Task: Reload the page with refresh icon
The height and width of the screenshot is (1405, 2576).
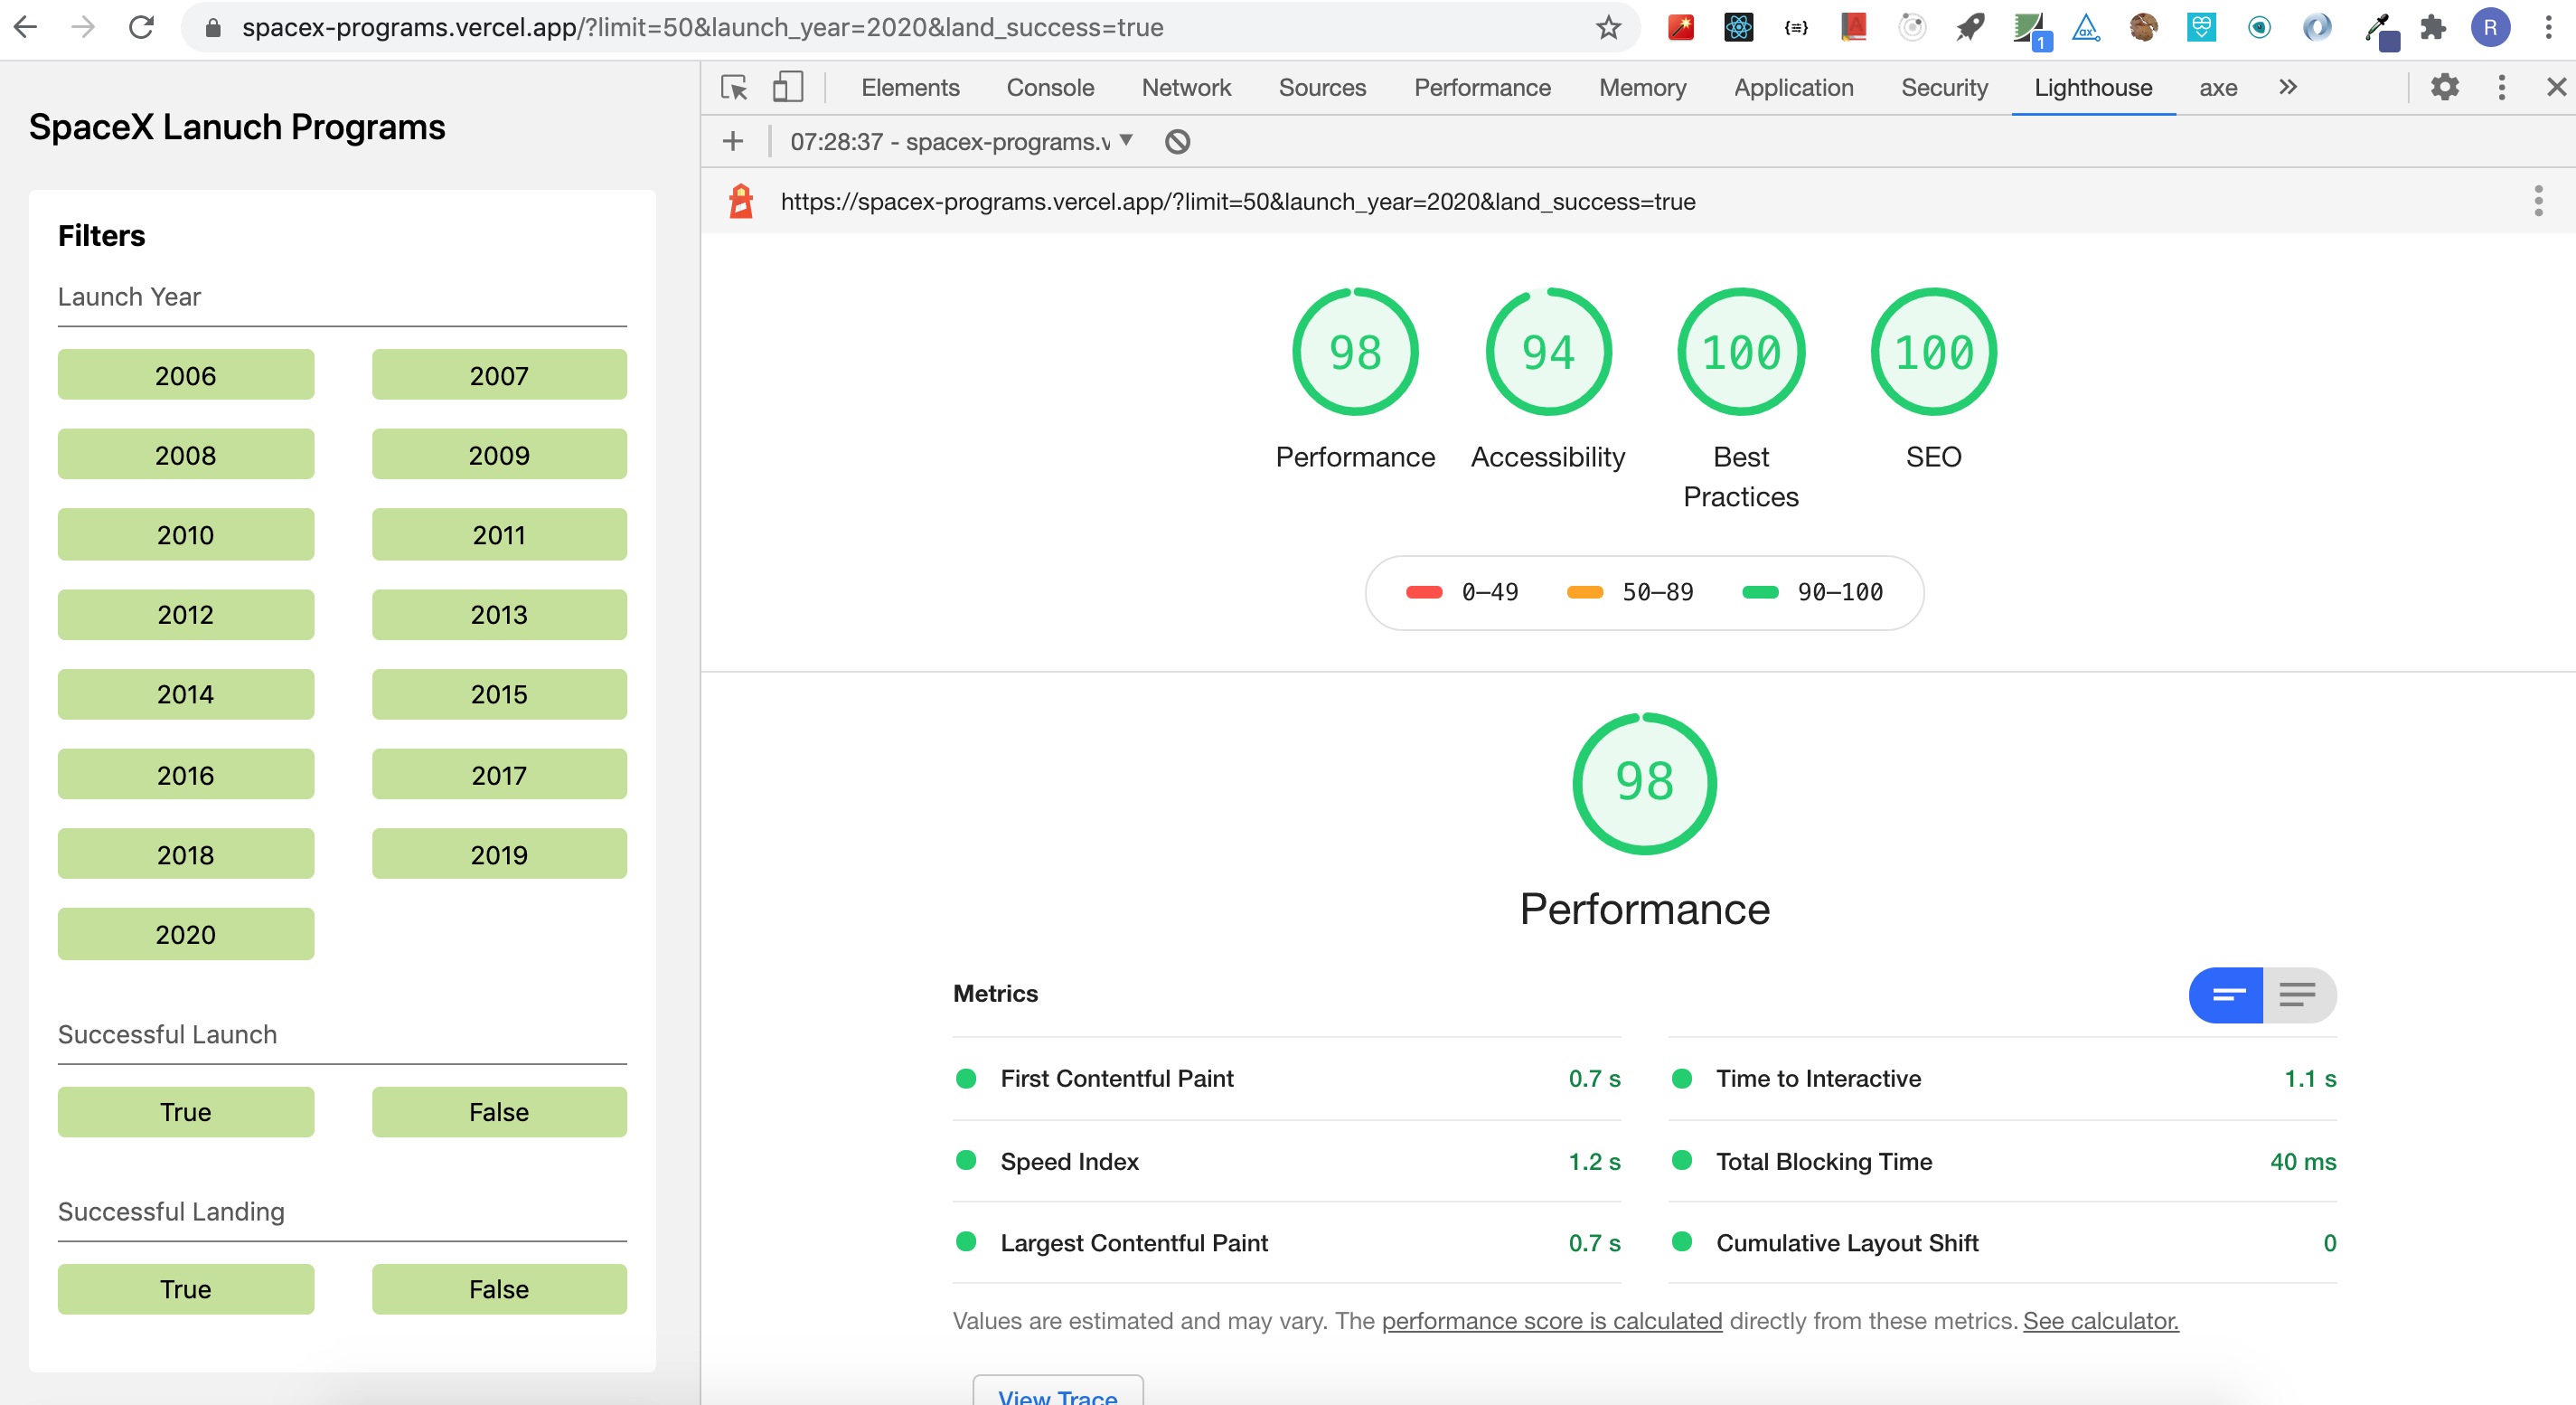Action: tap(141, 27)
